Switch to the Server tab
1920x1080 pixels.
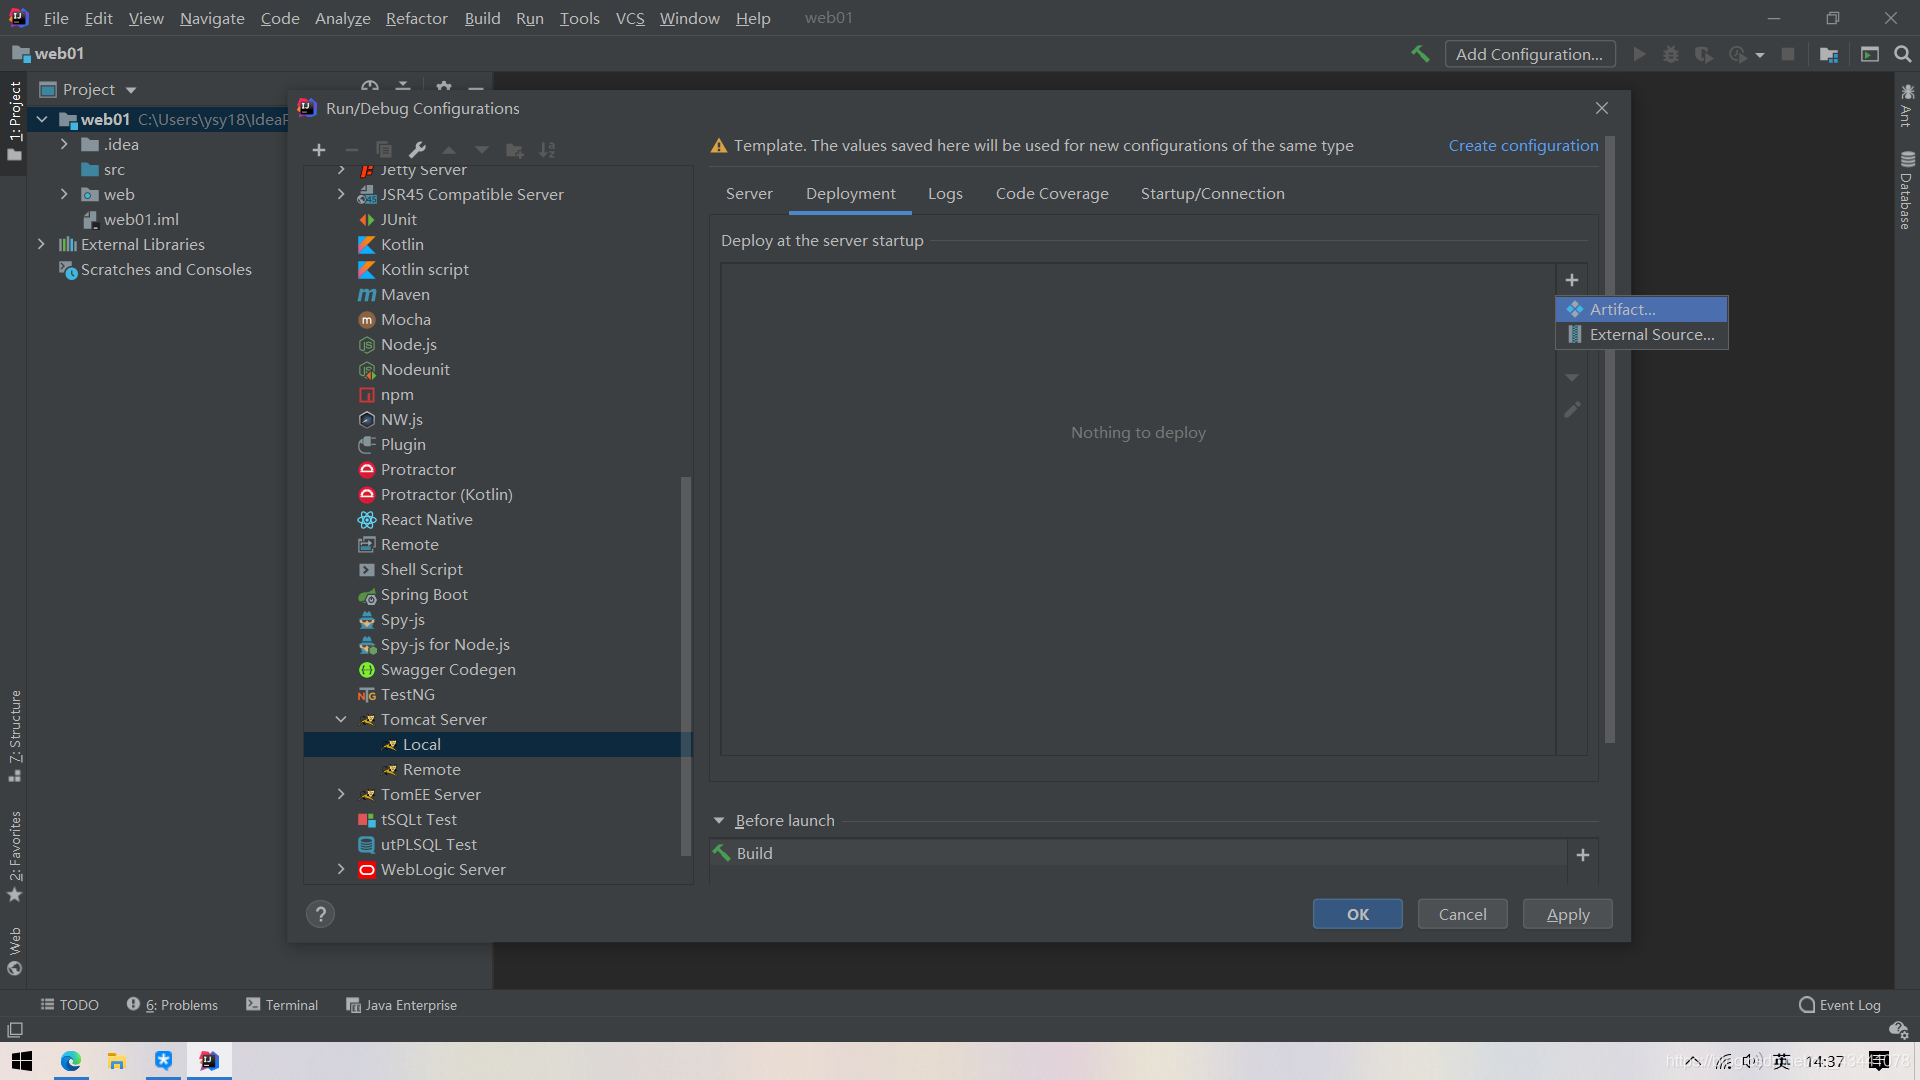pyautogui.click(x=748, y=194)
